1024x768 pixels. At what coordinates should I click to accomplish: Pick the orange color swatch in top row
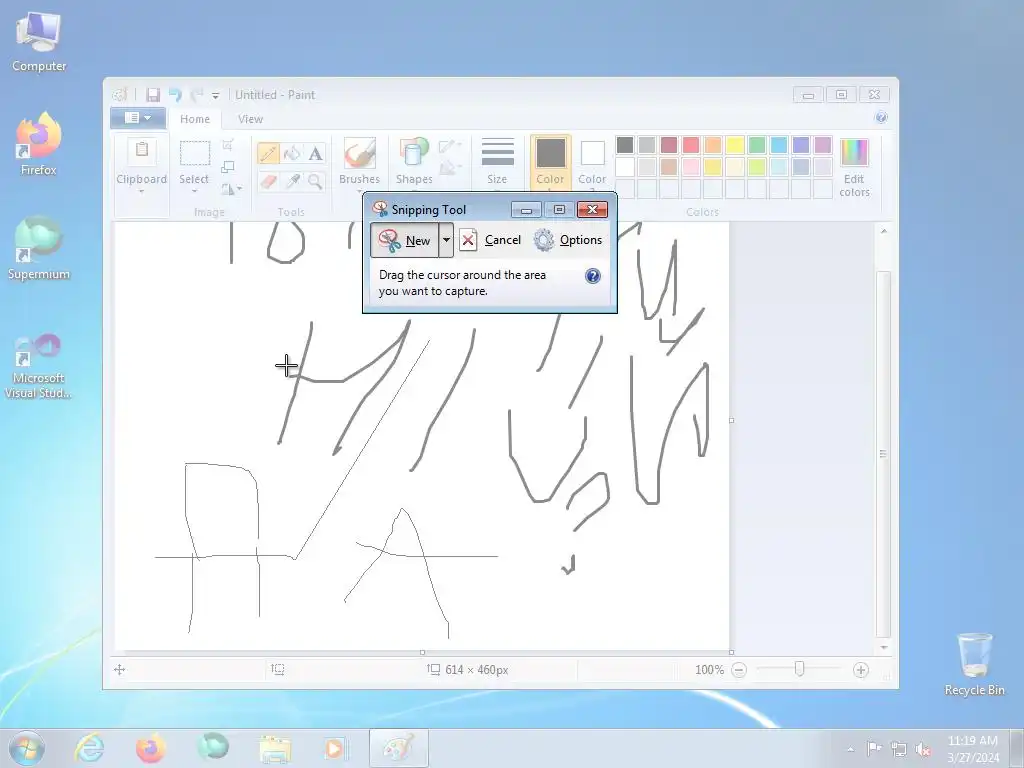713,144
